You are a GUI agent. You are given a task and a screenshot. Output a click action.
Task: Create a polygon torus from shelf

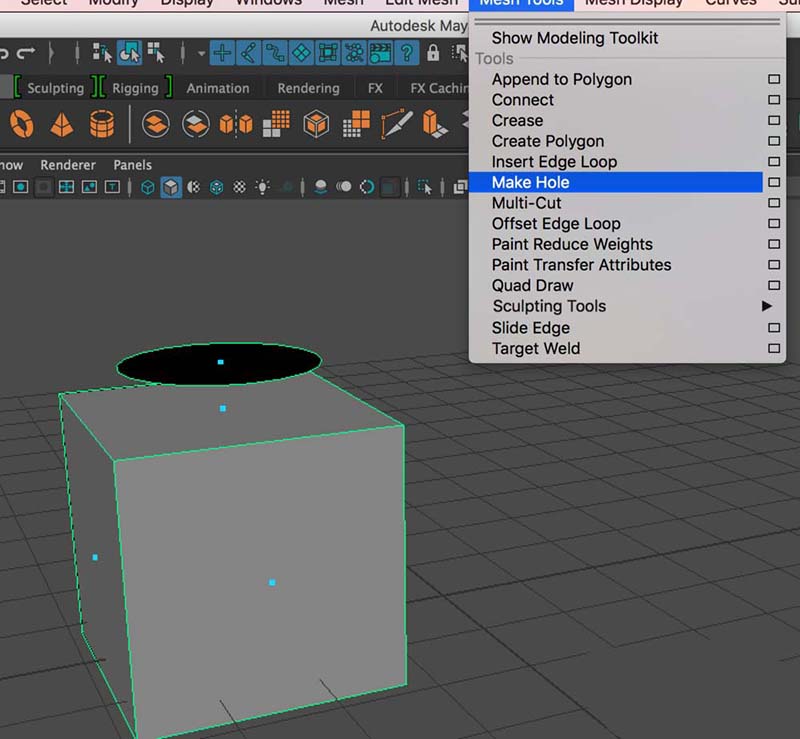(x=22, y=124)
